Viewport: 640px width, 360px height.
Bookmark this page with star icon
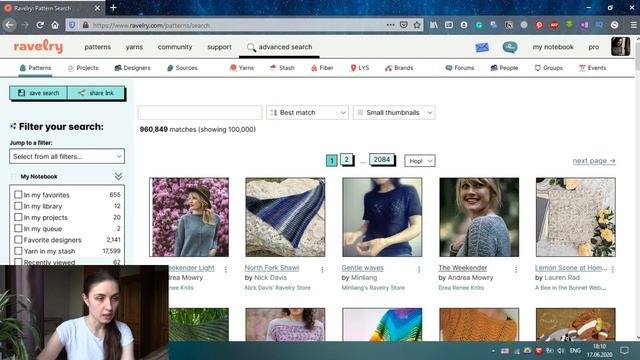coord(417,25)
